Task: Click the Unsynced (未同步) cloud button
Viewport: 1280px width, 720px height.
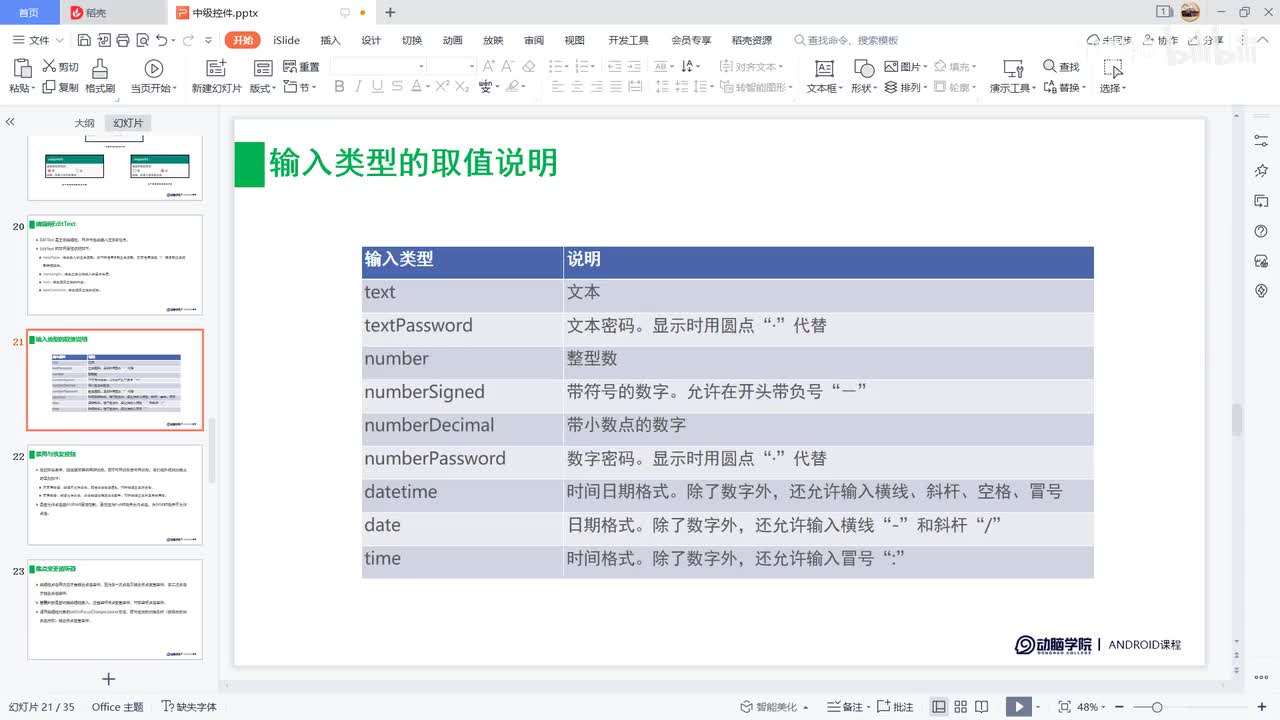Action: 1109,40
